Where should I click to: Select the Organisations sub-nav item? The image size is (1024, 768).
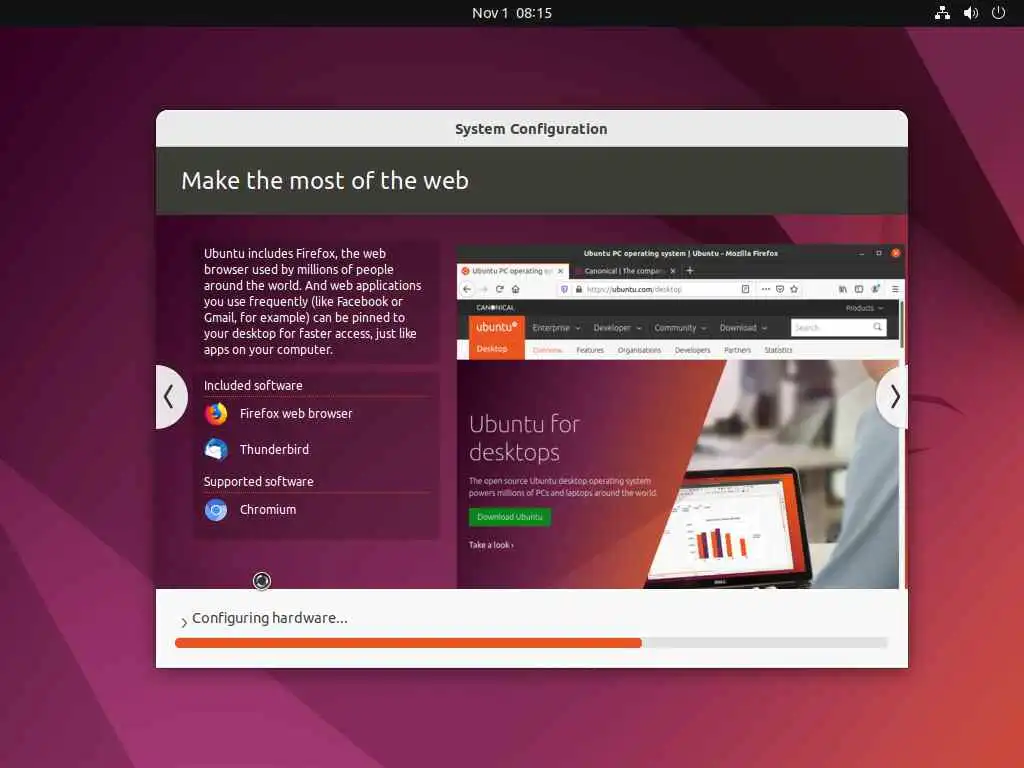coord(639,350)
